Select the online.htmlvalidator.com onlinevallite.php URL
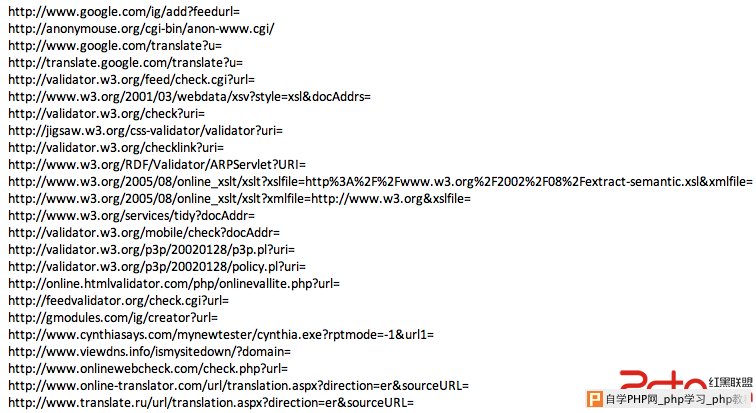This screenshot has height=413, width=756. pos(174,284)
